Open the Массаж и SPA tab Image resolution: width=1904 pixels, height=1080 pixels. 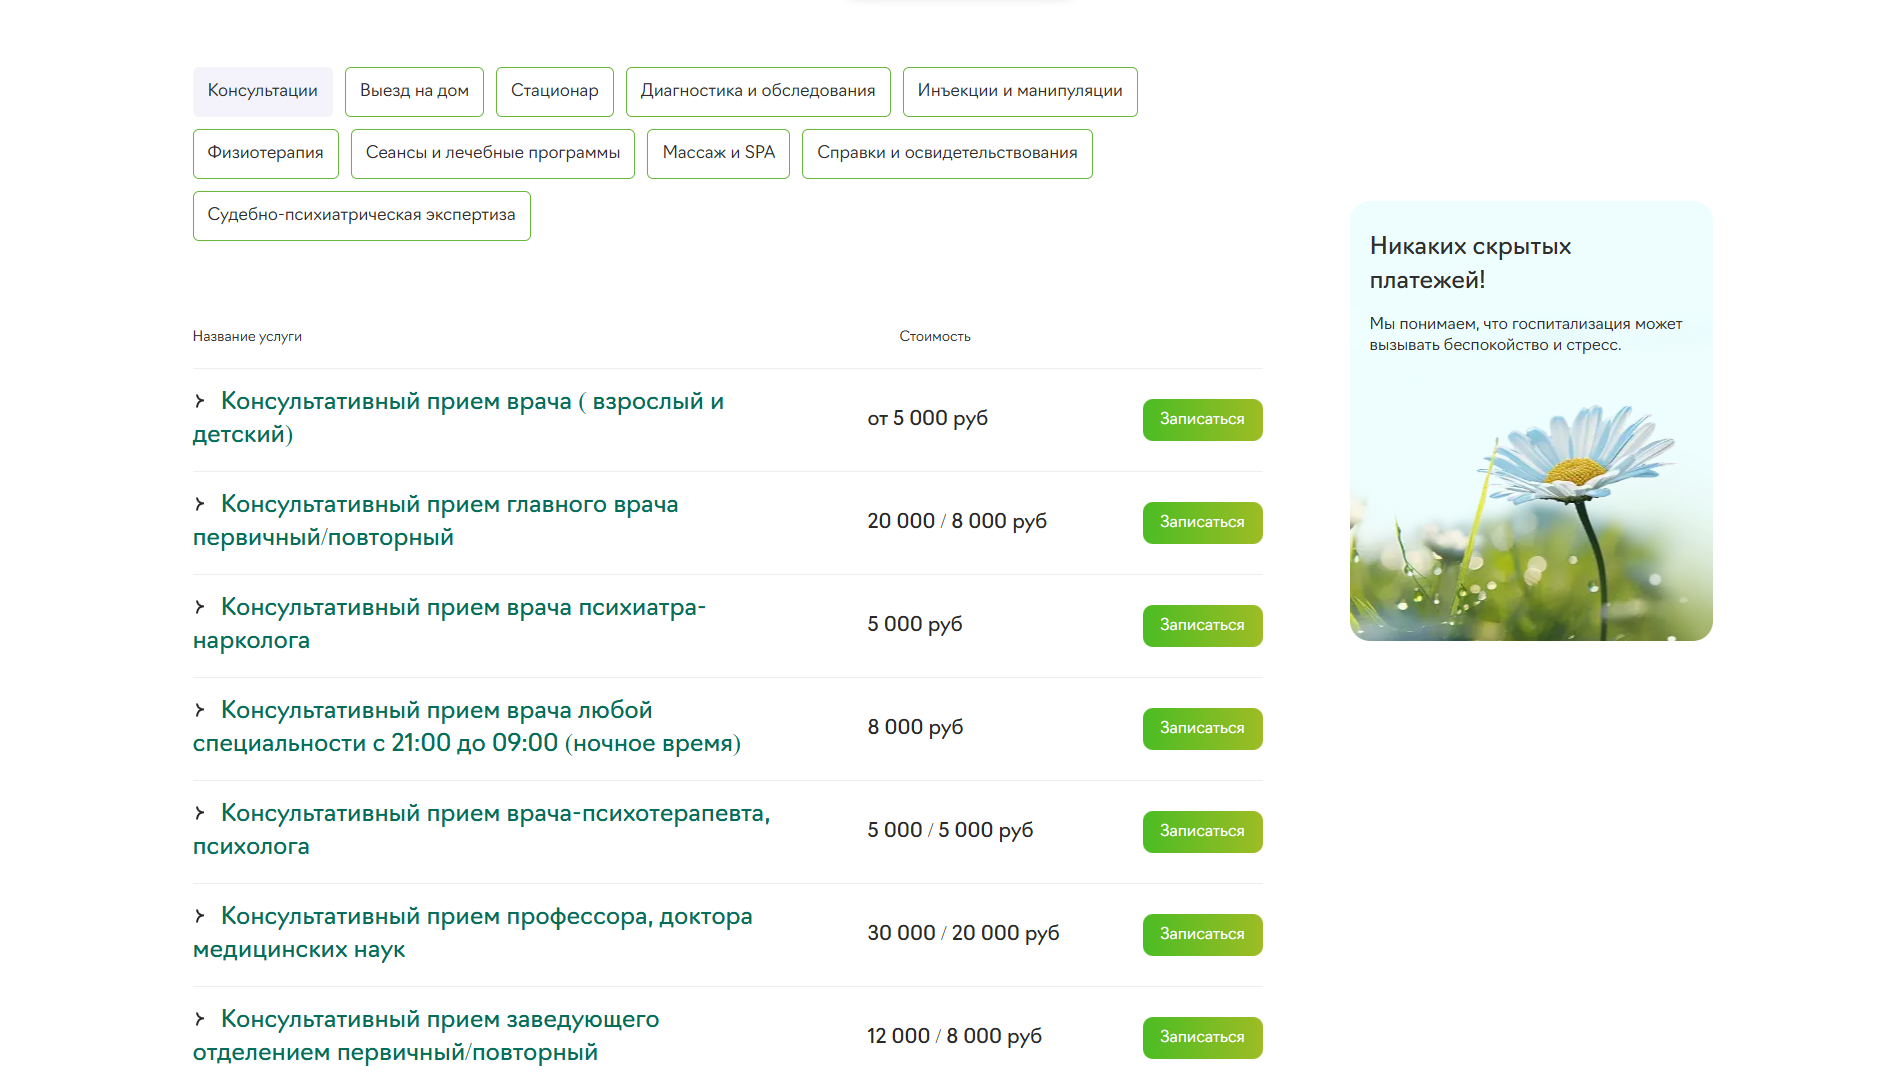[718, 154]
